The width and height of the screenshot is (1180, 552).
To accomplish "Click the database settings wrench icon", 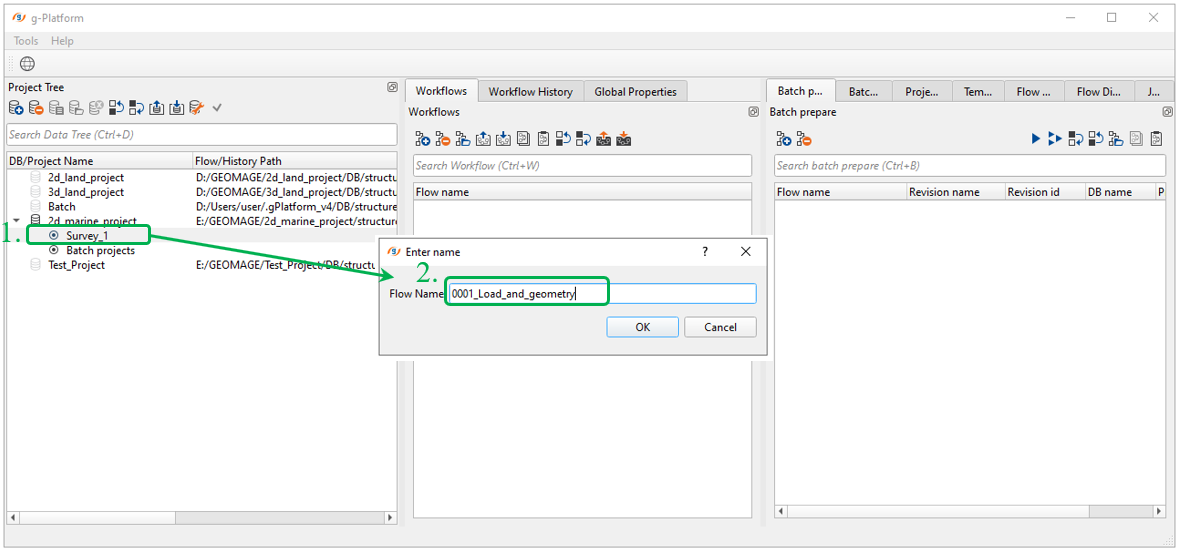I will (196, 108).
